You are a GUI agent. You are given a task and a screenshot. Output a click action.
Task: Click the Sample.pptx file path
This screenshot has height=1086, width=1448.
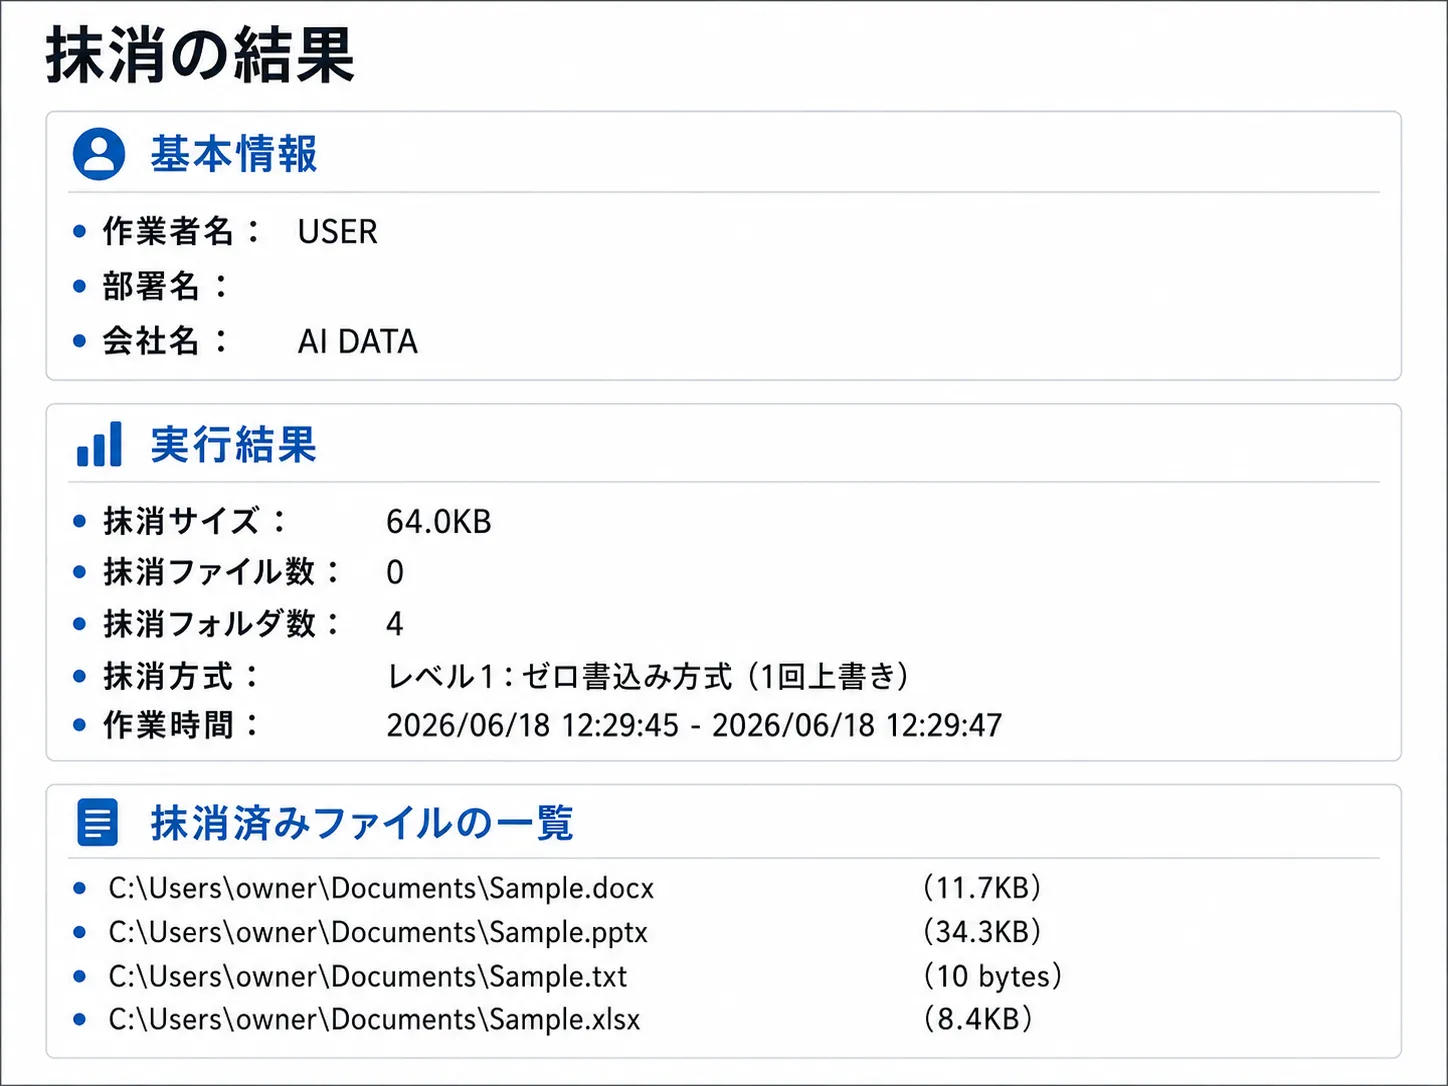pyautogui.click(x=378, y=932)
